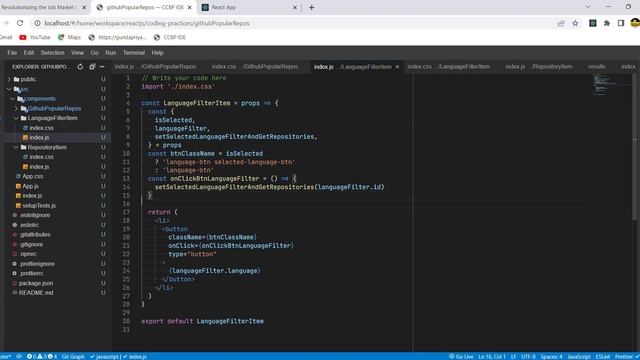The width and height of the screenshot is (640, 360).
Task: Open index.css under LanguageFilterItem
Action: tap(41, 128)
